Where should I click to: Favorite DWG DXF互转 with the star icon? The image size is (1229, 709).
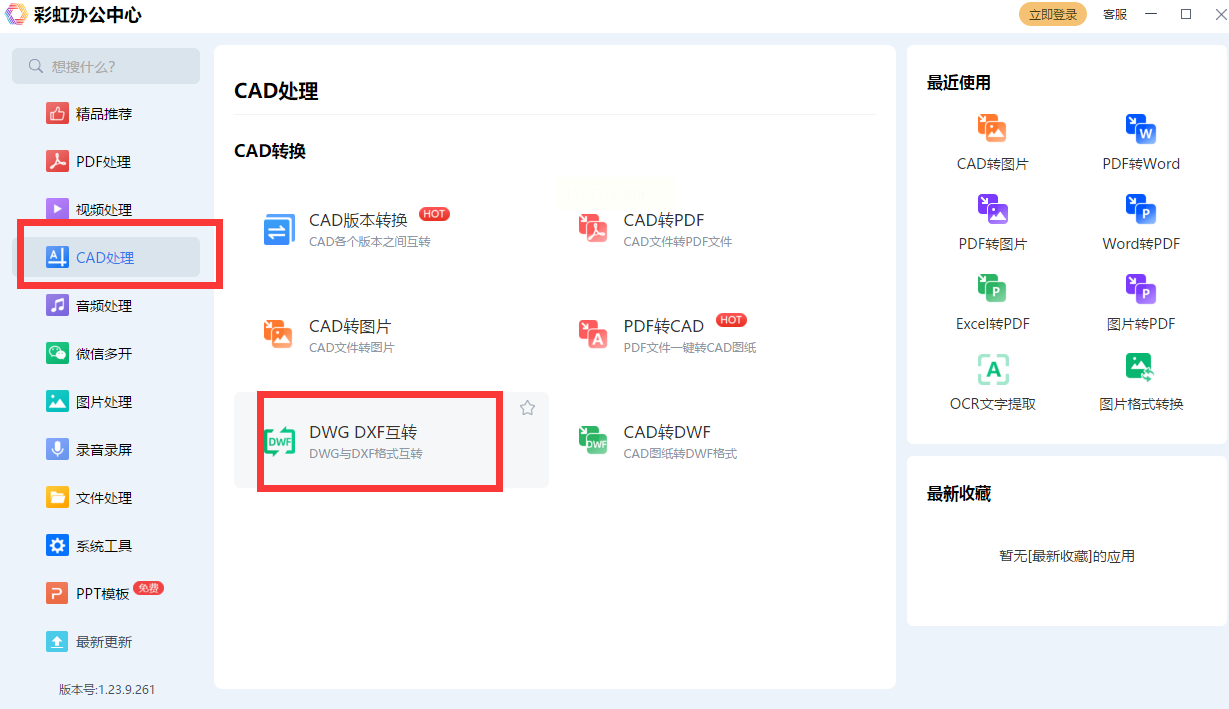pyautogui.click(x=527, y=408)
